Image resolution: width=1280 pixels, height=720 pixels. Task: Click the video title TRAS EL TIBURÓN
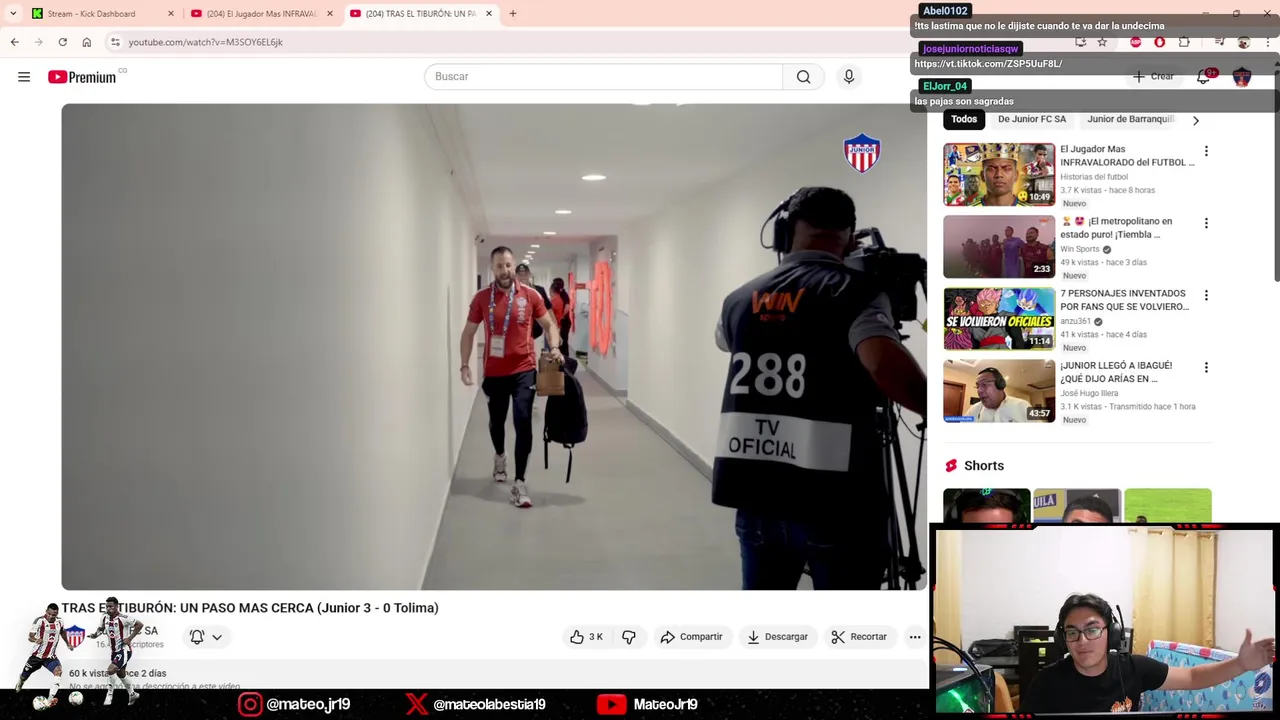tap(250, 608)
